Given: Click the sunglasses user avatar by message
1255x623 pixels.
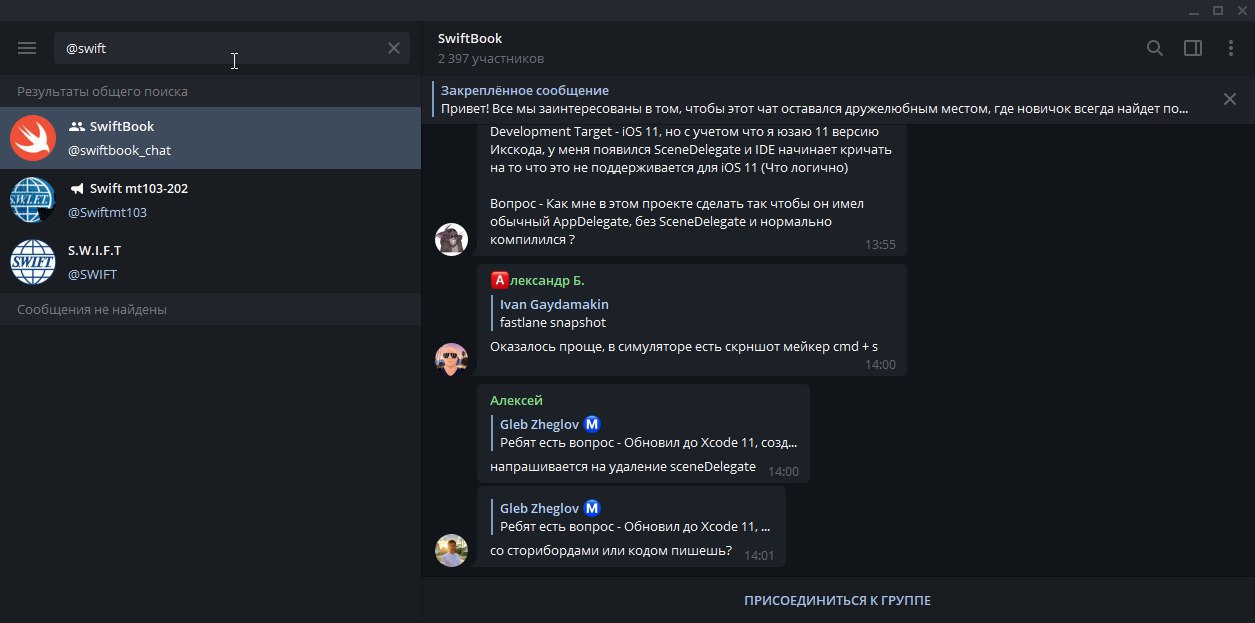Looking at the screenshot, I should point(452,358).
